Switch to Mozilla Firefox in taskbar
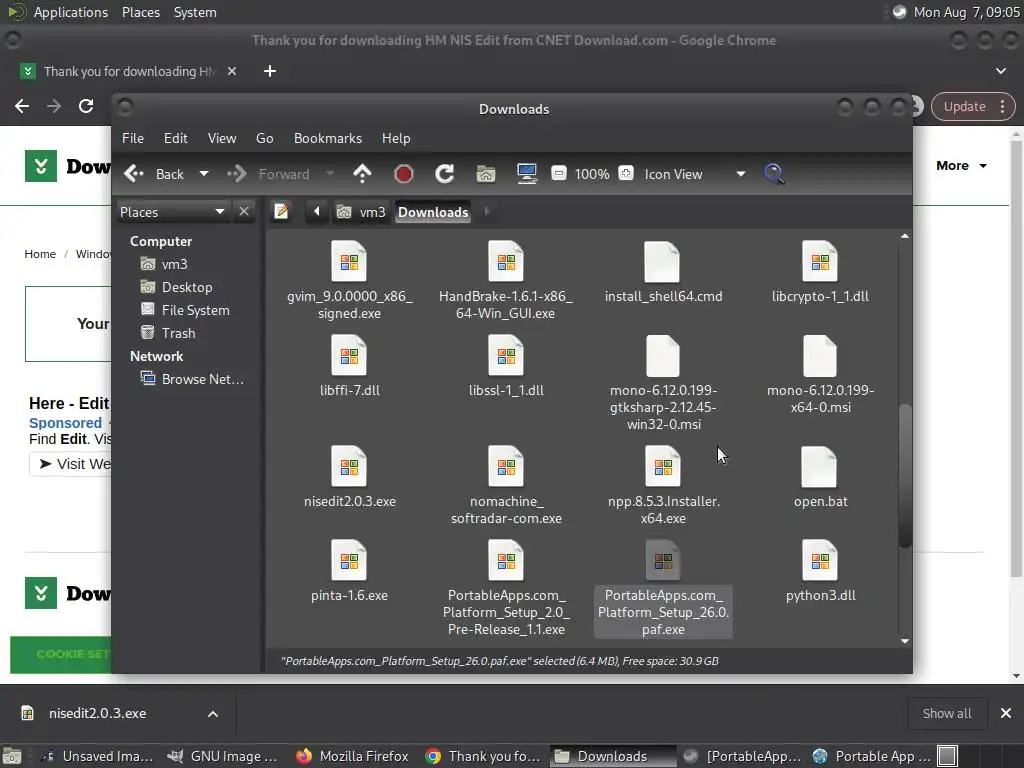Viewport: 1024px width, 768px height. pyautogui.click(x=353, y=756)
